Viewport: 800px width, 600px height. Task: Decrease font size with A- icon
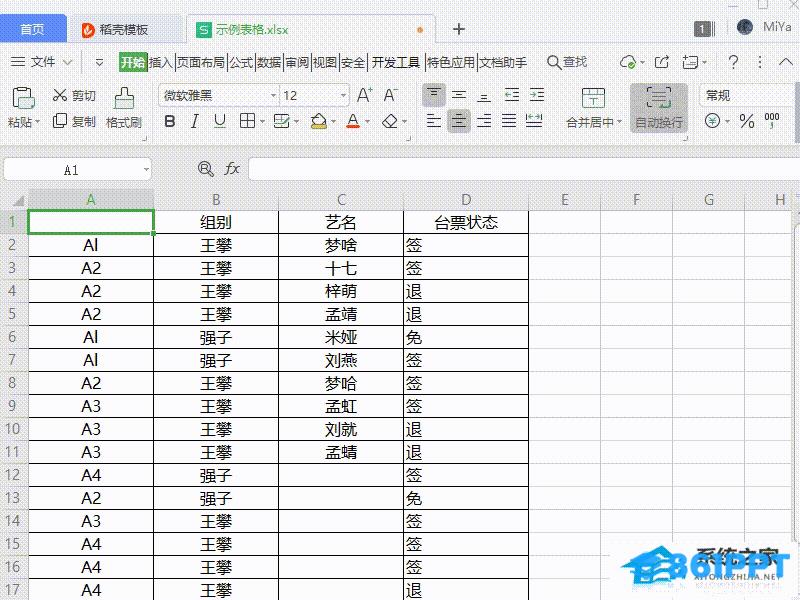pos(390,95)
